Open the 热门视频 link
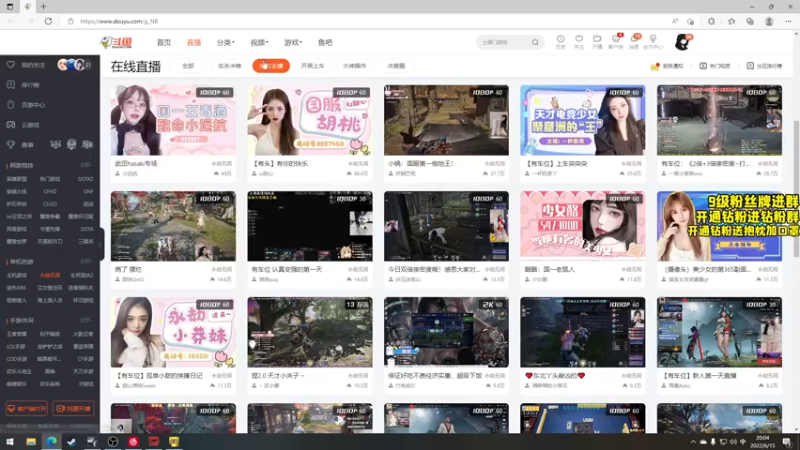Screen dimensions: 800x450 click(x=715, y=66)
